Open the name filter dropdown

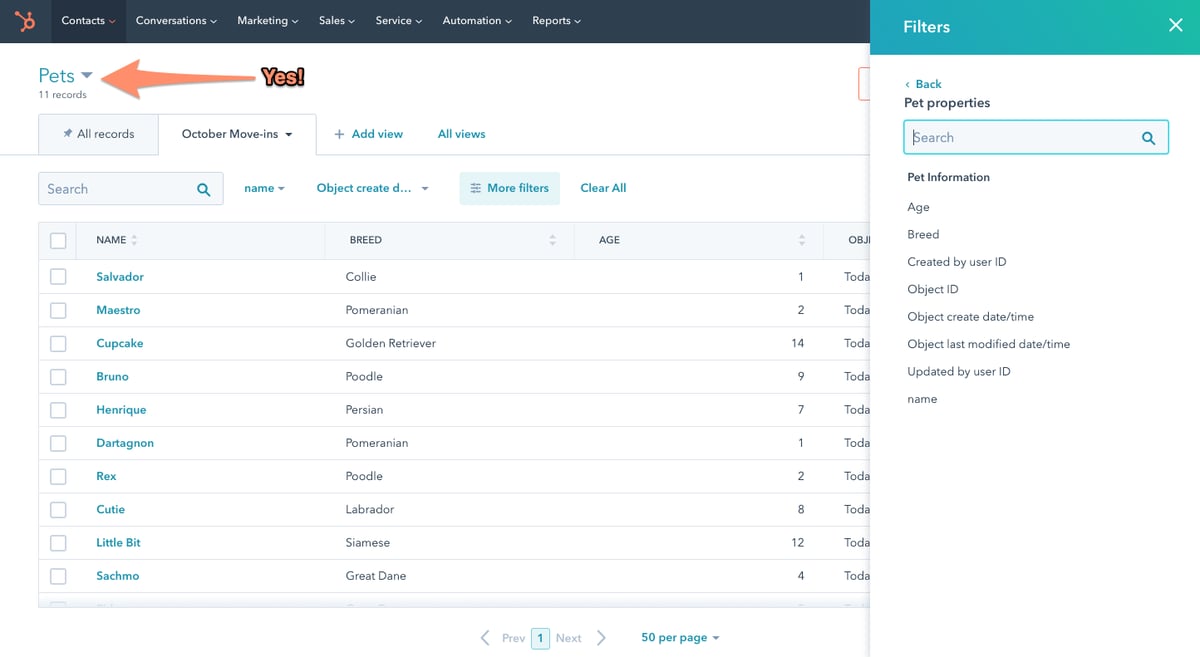264,188
